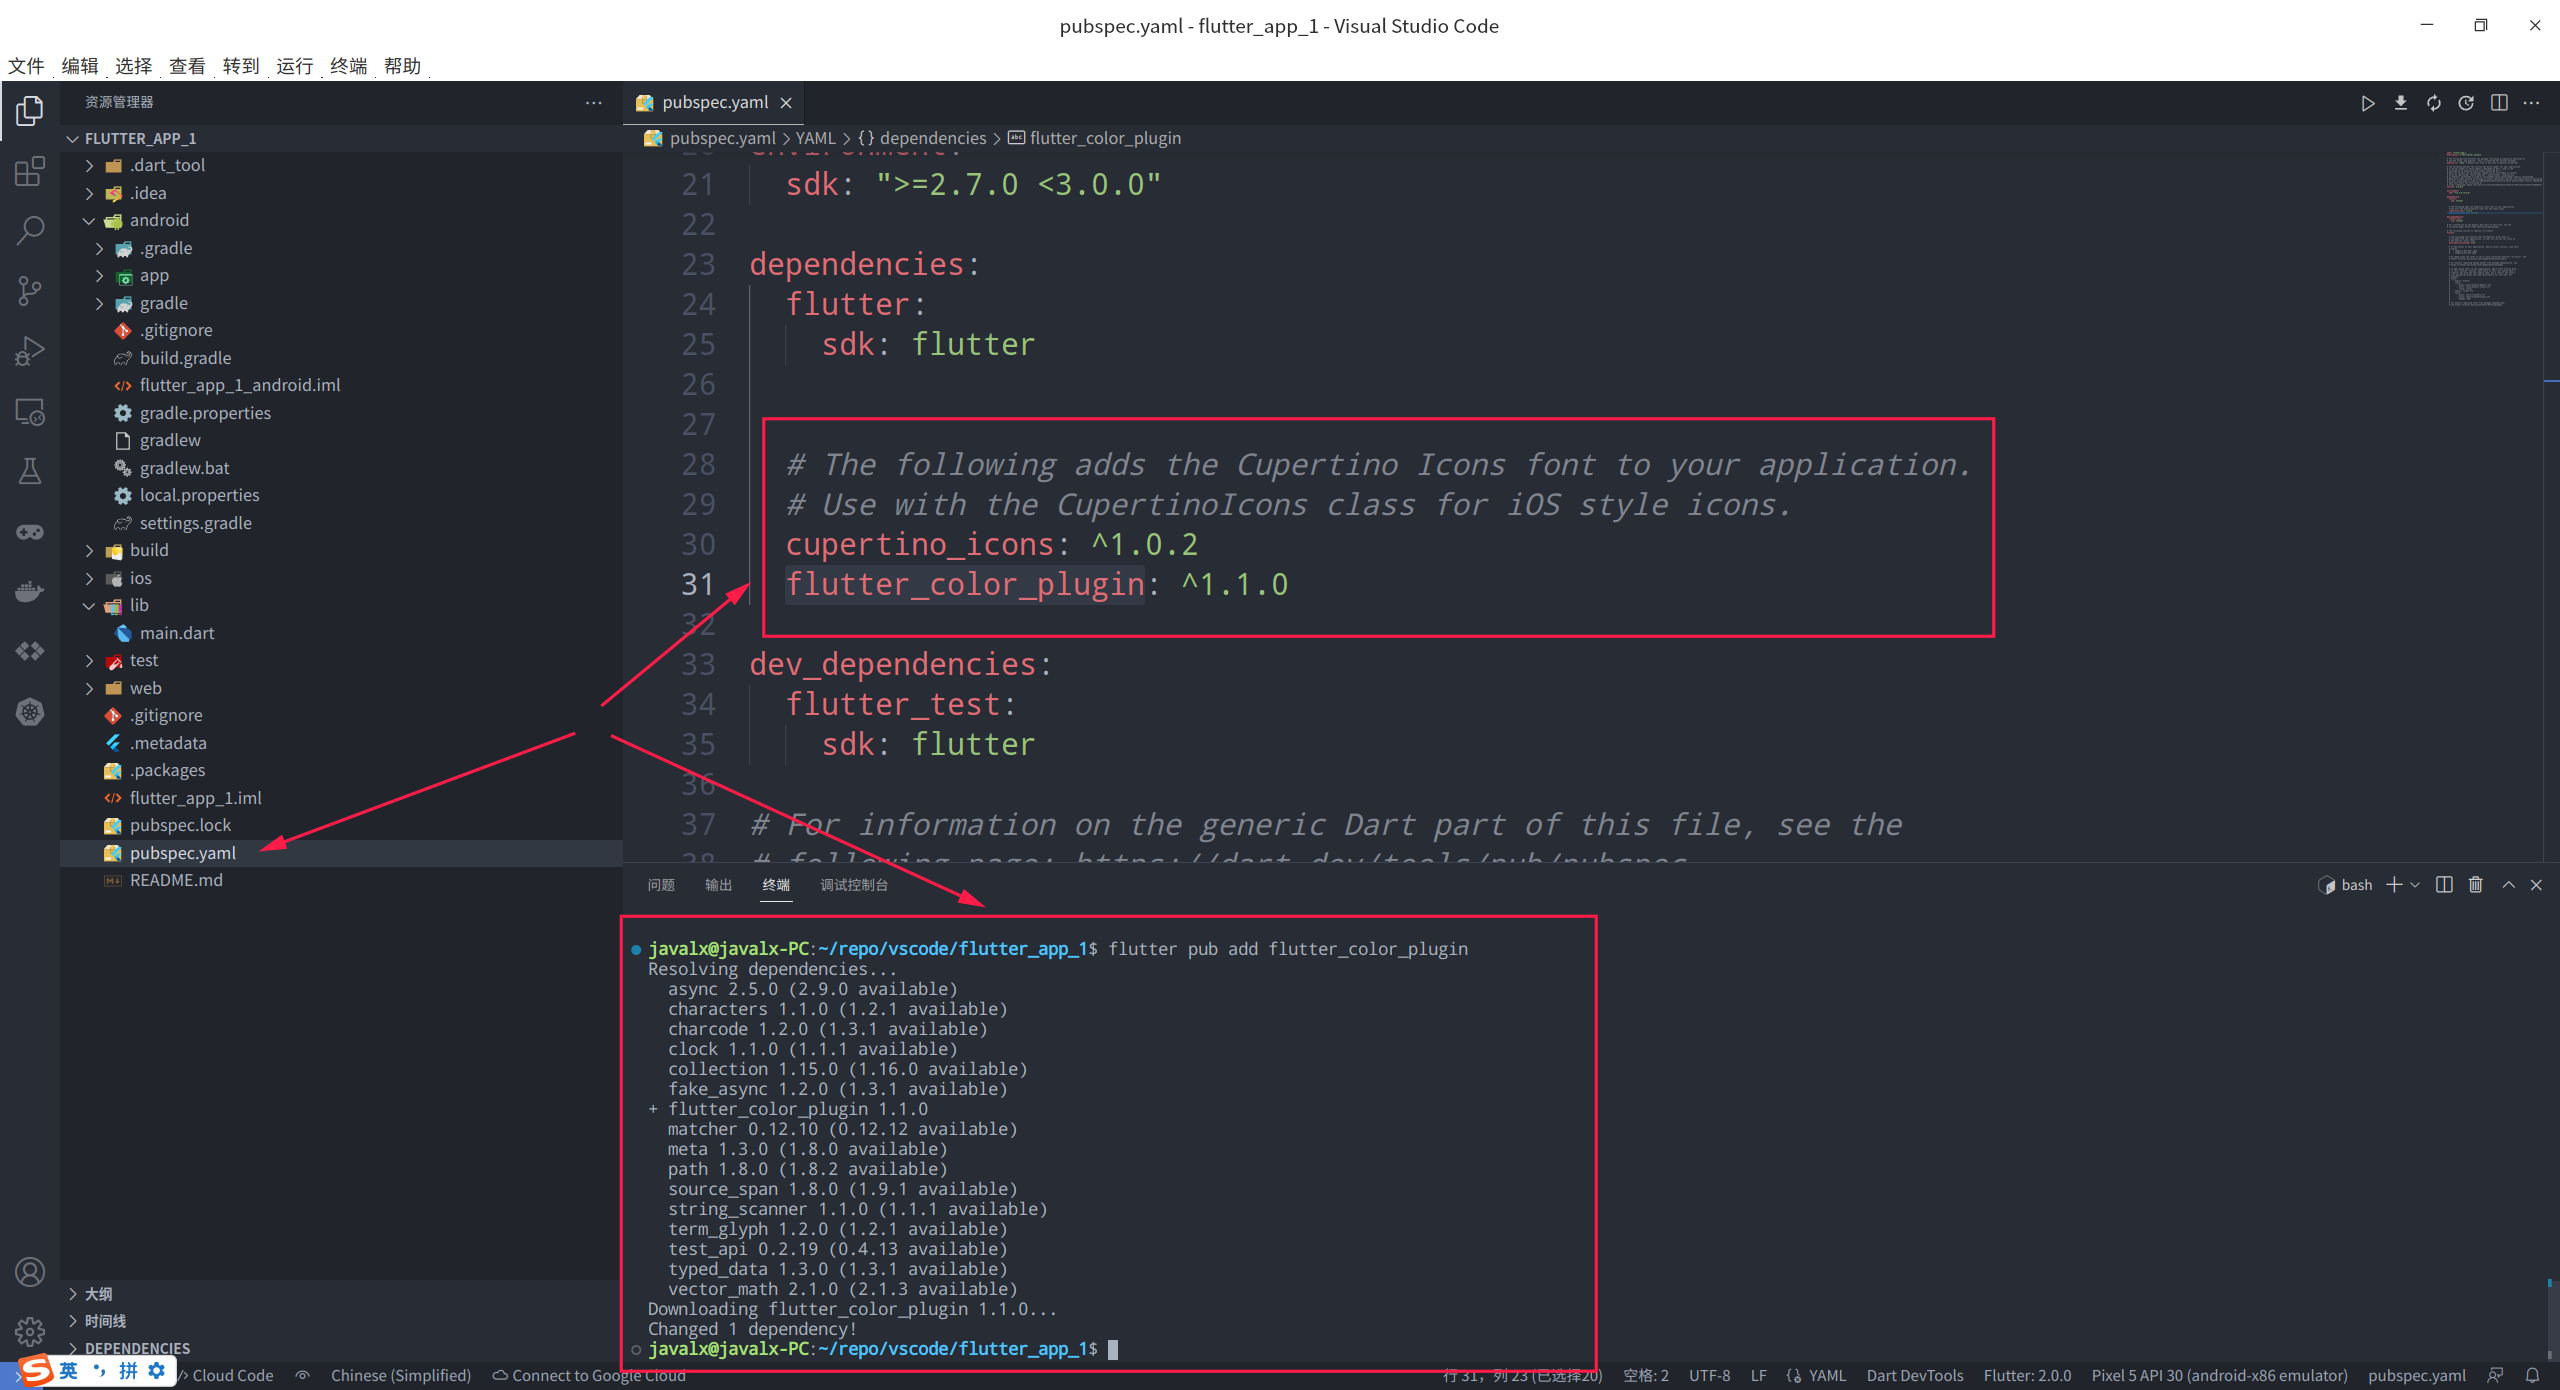Switch to the 输出 output tab
The image size is (2560, 1390).
pos(718,885)
